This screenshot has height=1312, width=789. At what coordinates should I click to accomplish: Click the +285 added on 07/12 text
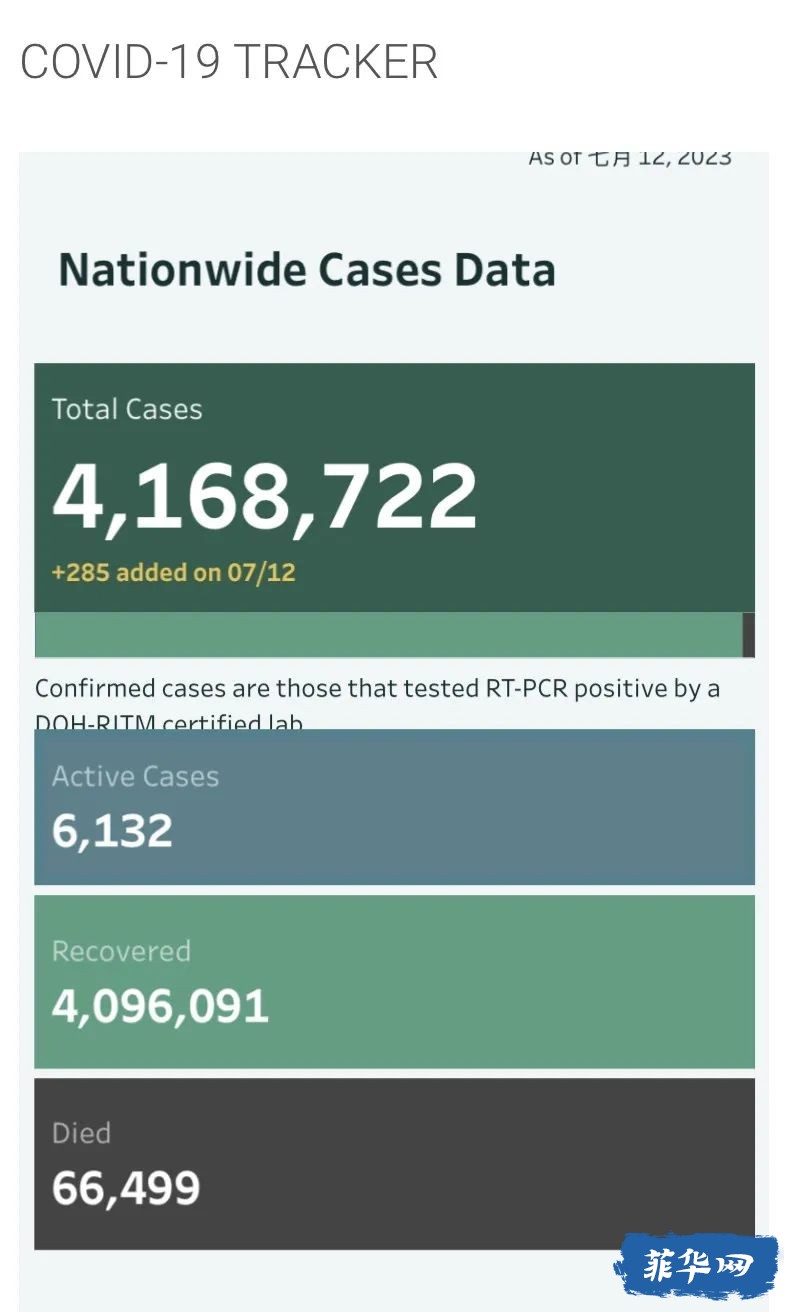[x=174, y=573]
